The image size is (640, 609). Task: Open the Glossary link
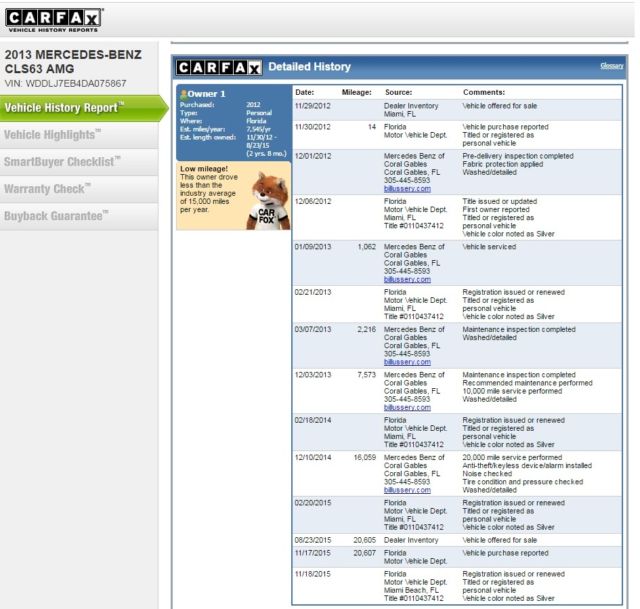(x=611, y=66)
